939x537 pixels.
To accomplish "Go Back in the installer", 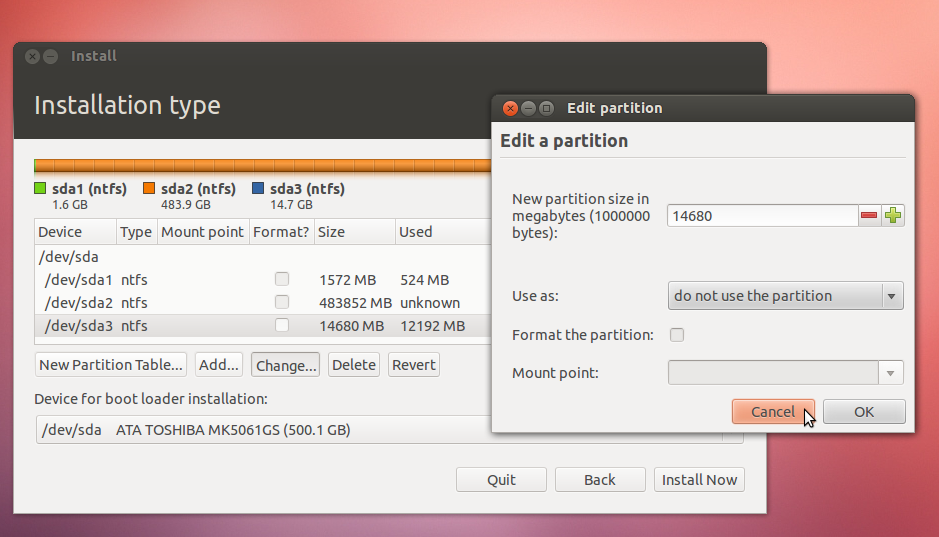I will coord(600,480).
